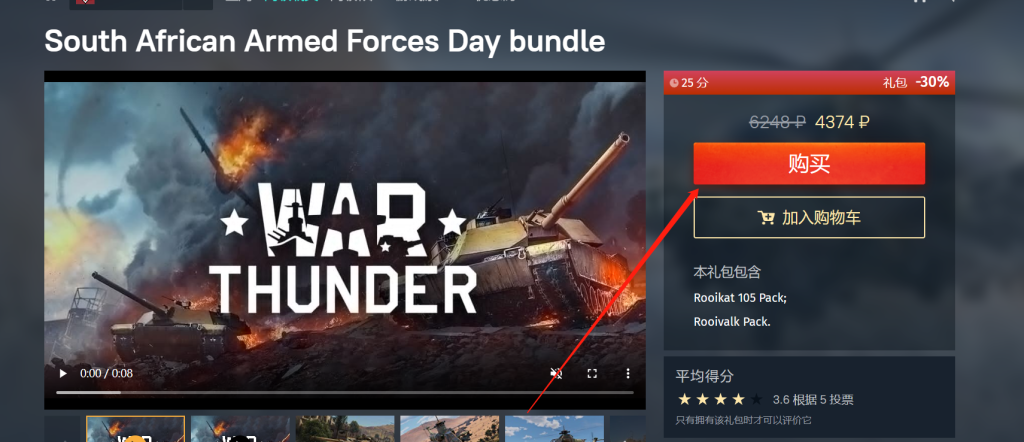1024x442 pixels.
Task: Click the cart icon inside 加入购物车
Action: coord(766,217)
